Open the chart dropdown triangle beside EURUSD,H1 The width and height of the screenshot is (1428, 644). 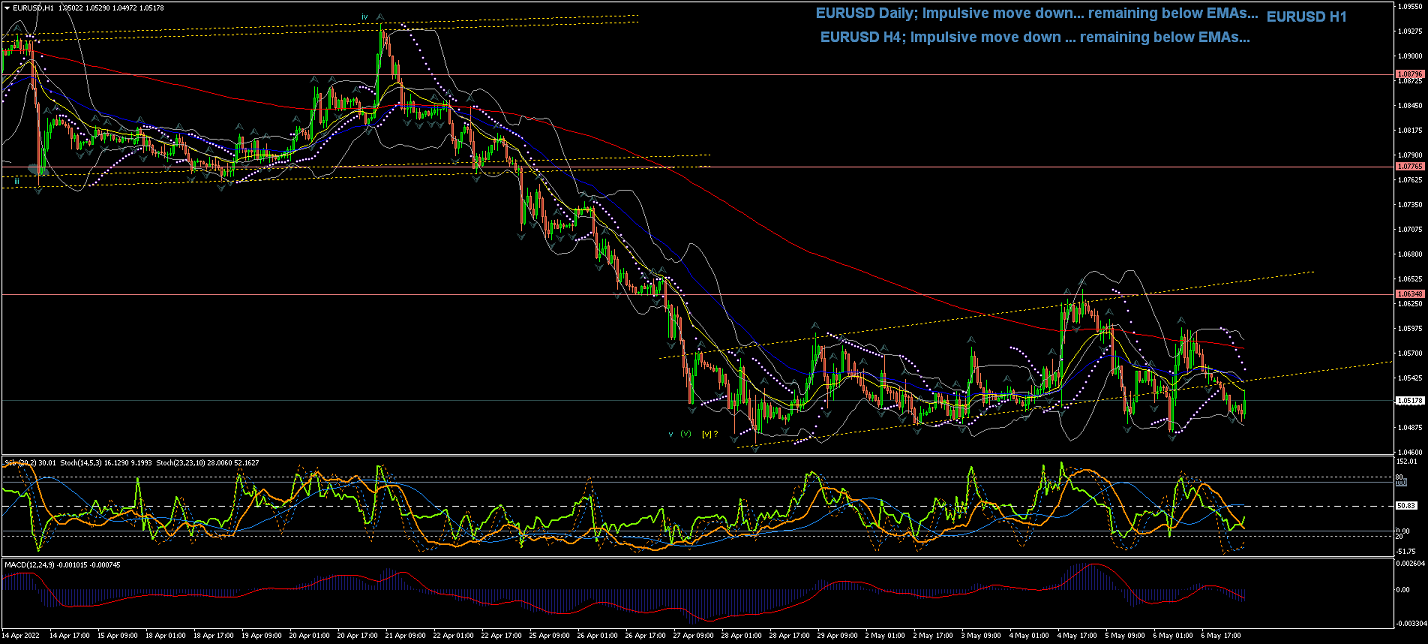[x=5, y=7]
